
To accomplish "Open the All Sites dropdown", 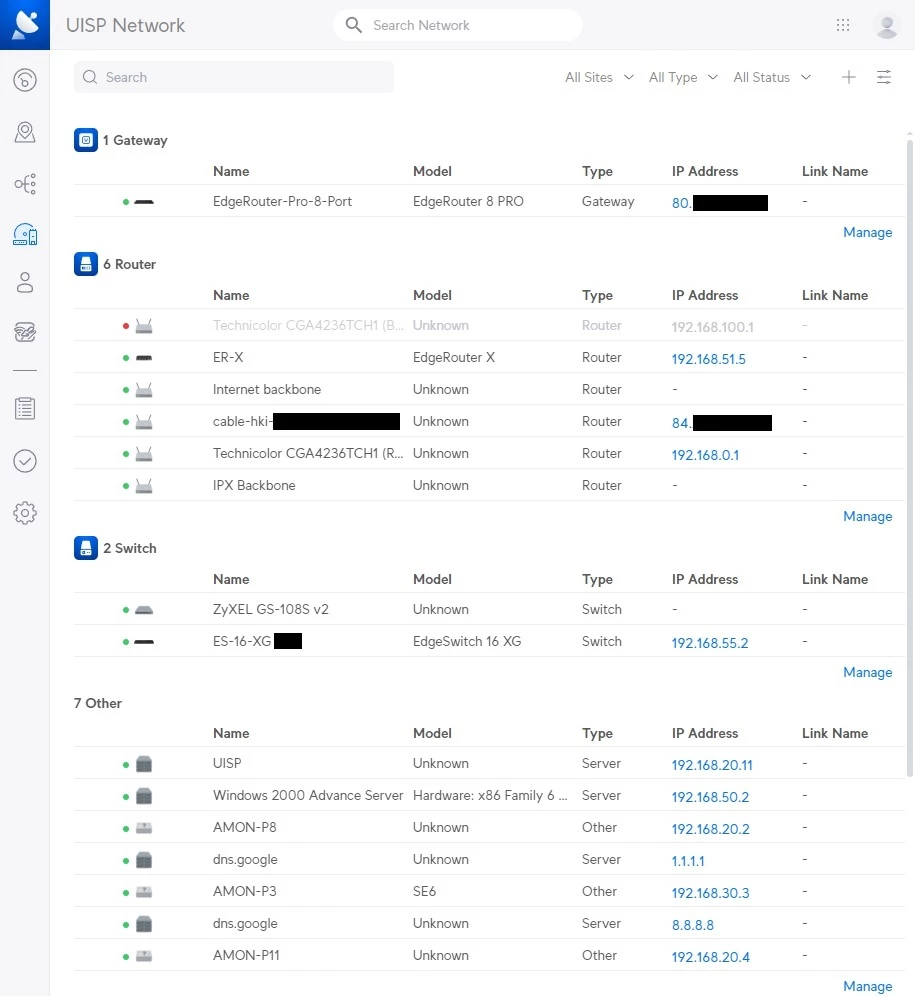I will (599, 77).
